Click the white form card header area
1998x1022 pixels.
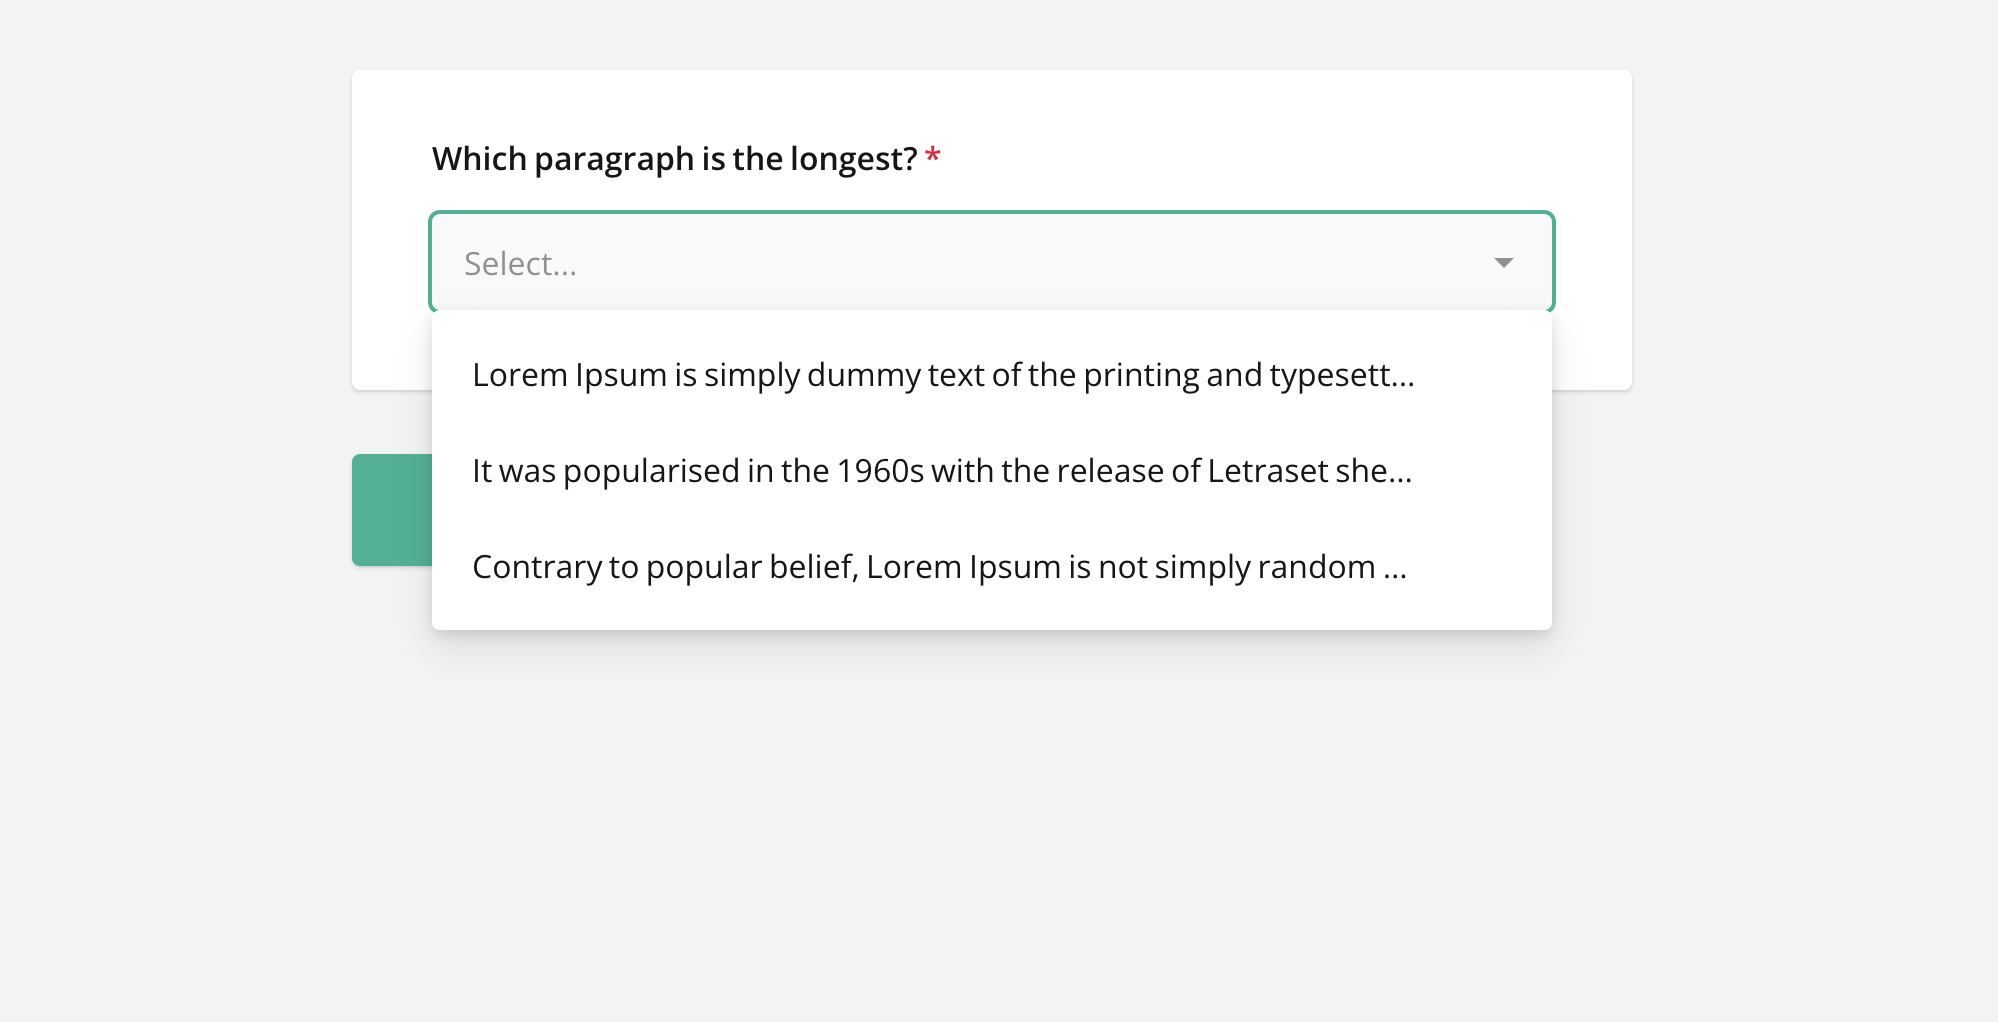(990, 100)
